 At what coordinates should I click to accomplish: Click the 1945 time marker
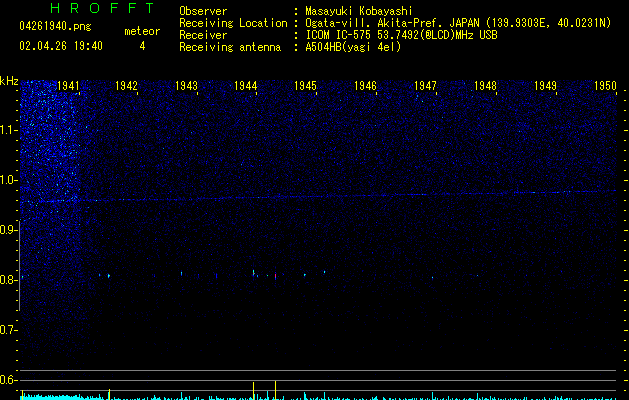(306, 86)
